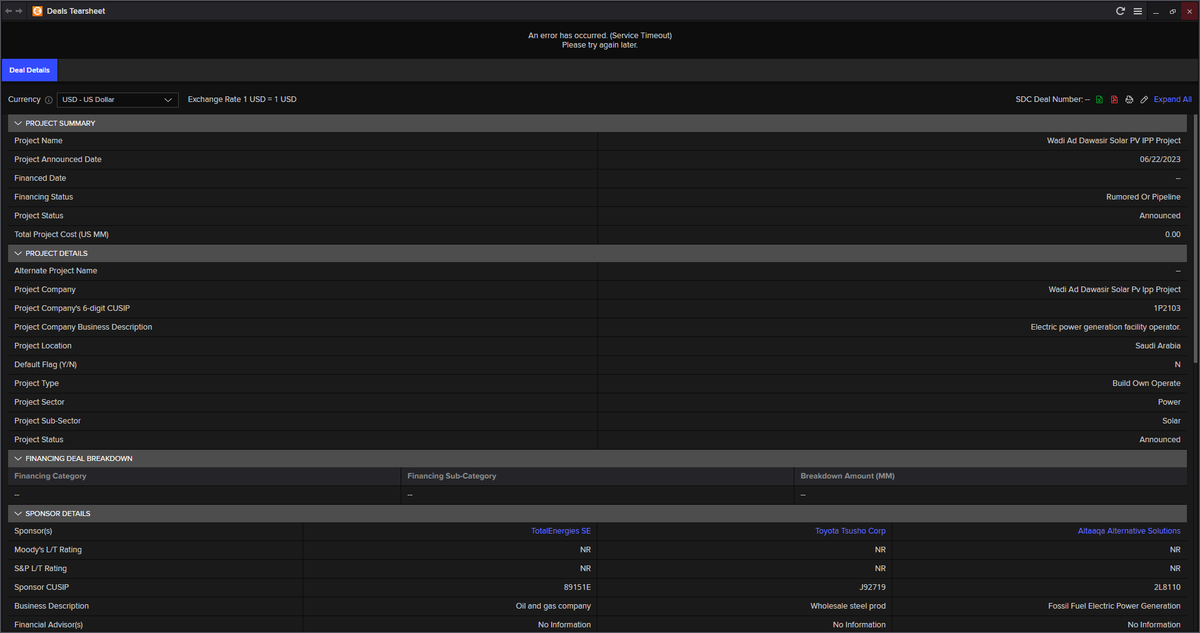The width and height of the screenshot is (1200, 633).
Task: Select sponsor CUSIP 89151E
Action: (577, 587)
